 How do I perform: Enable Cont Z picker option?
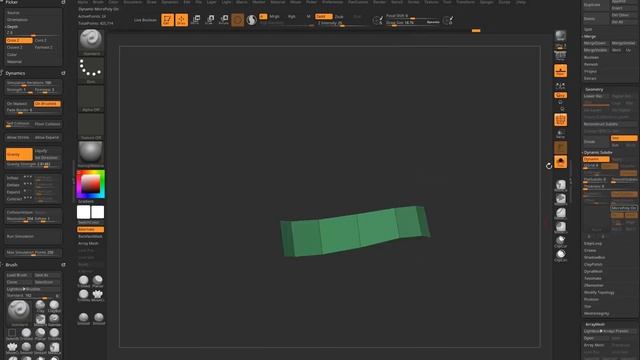click(47, 40)
